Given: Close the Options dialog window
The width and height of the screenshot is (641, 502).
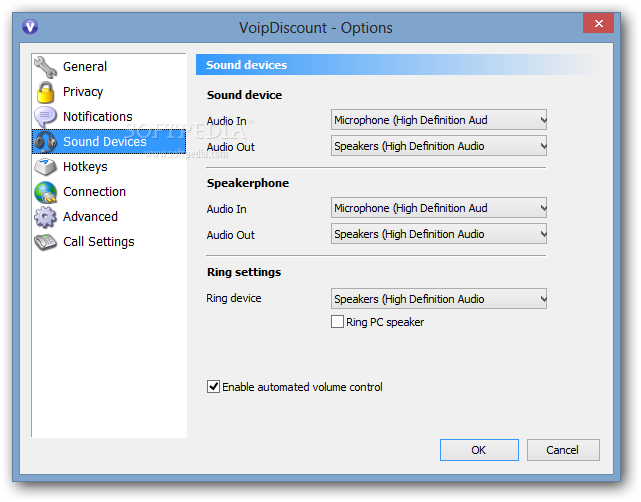Looking at the screenshot, I should (598, 23).
